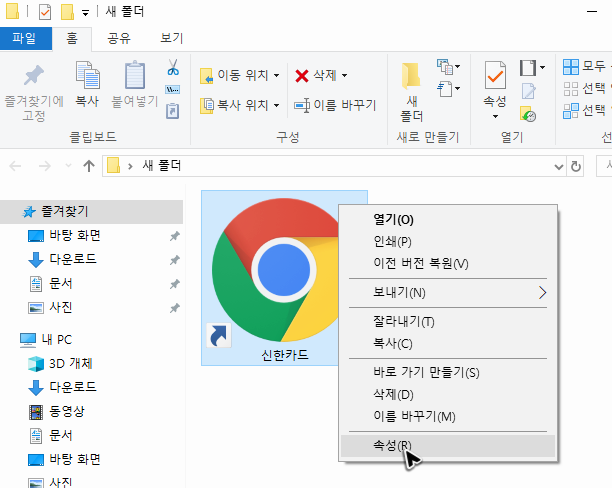Open pinned 바탕 화면 under 즐겨찾기

click(x=75, y=236)
